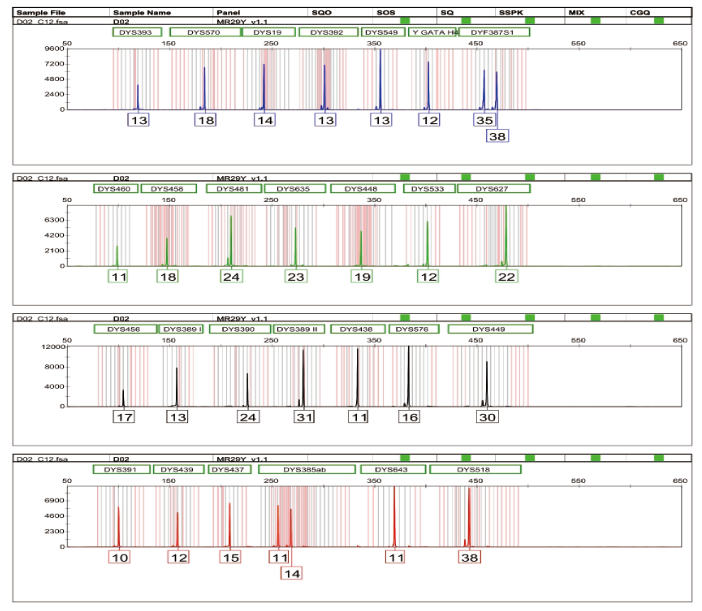Select the DYS518 marker header
The image size is (702, 611).
(x=474, y=469)
